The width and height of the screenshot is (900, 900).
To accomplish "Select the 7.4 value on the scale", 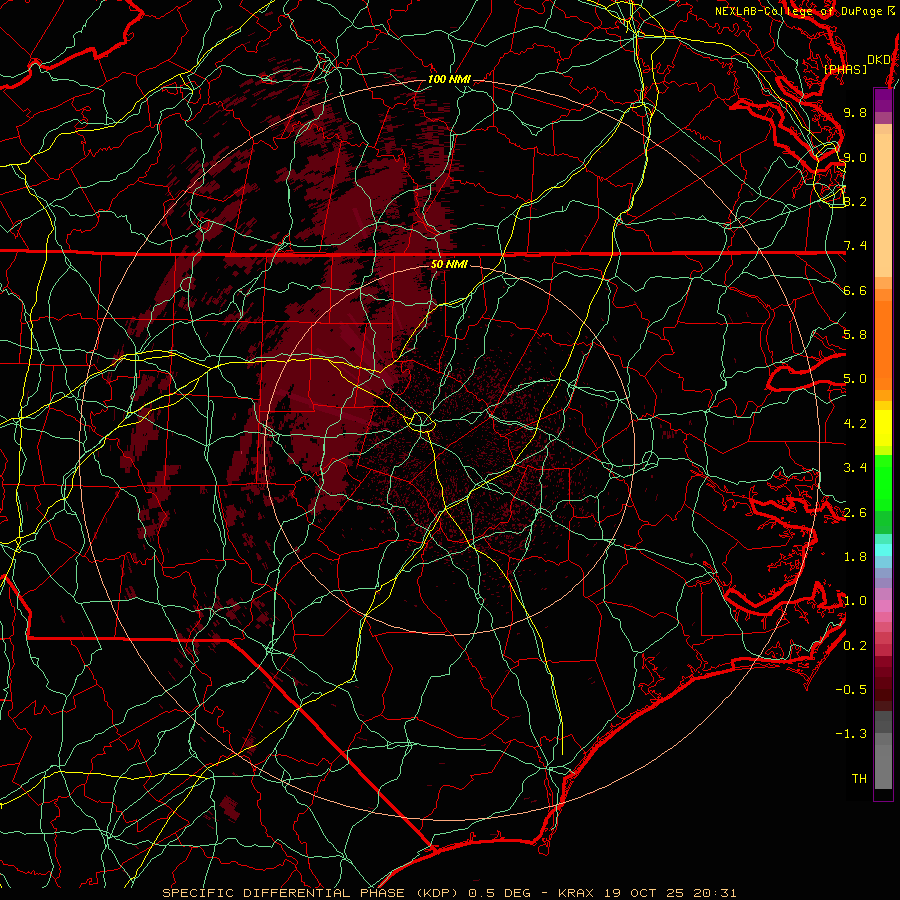I will [x=855, y=246].
